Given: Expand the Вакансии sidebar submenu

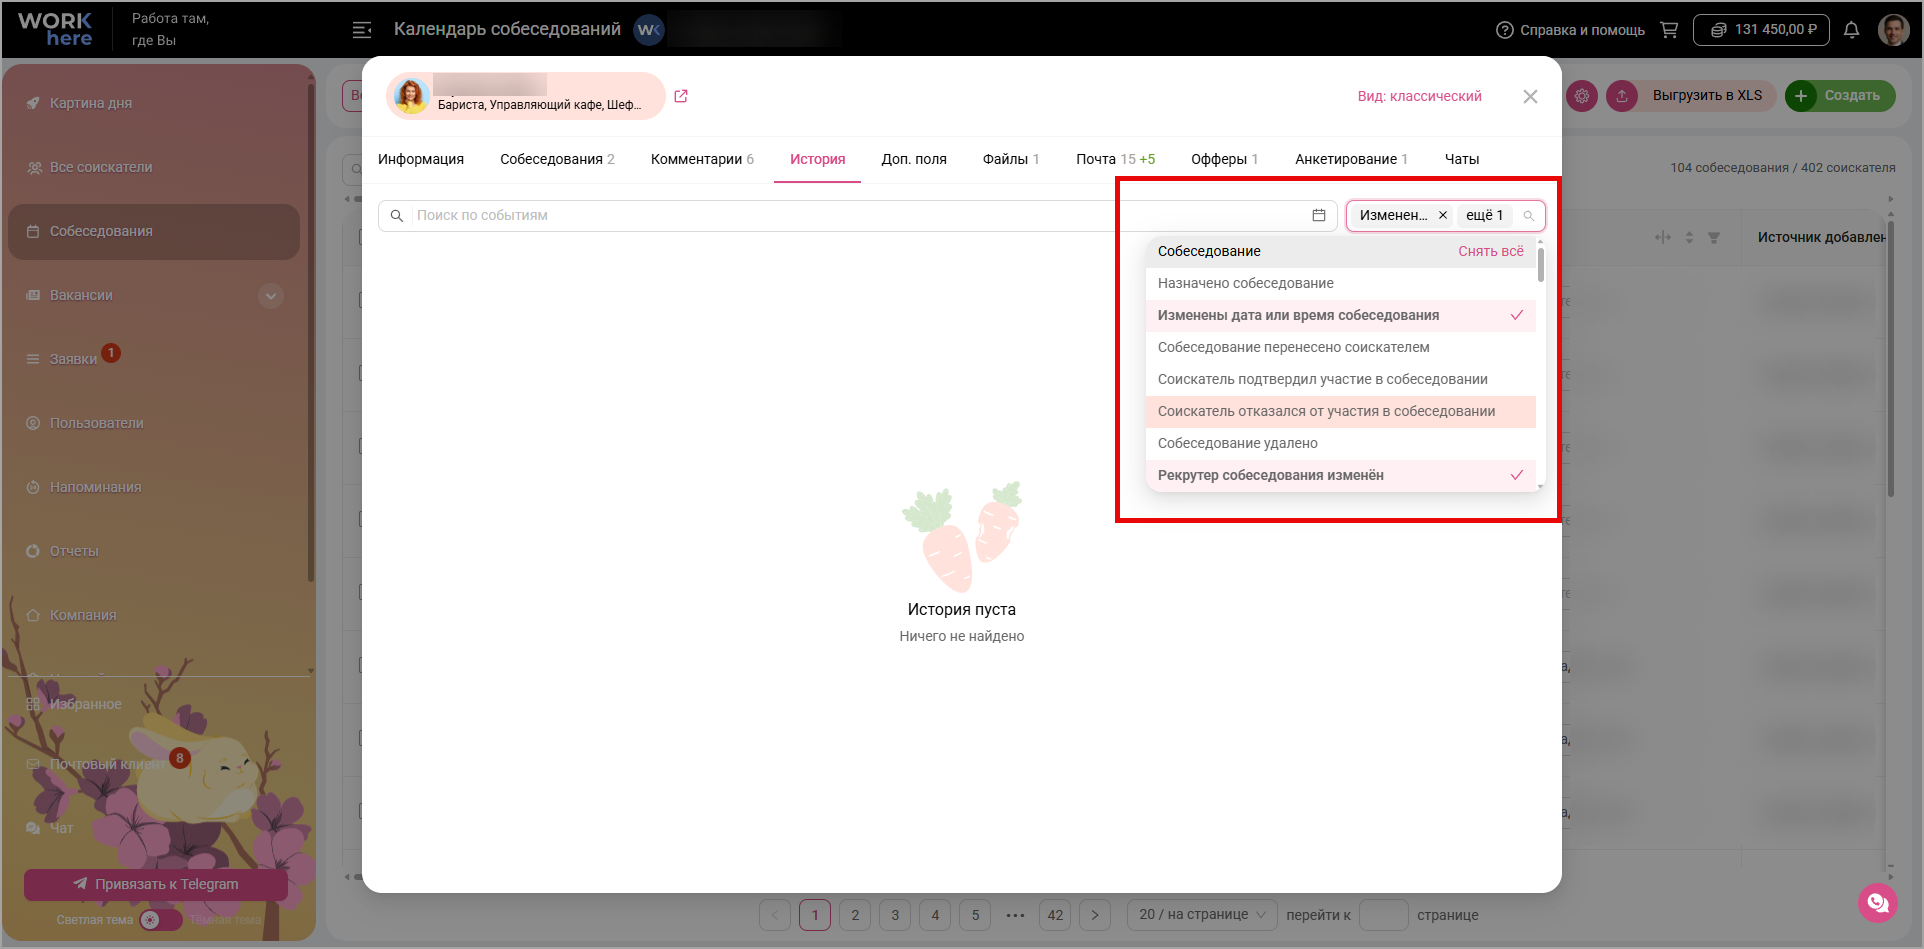Looking at the screenshot, I should click(271, 296).
